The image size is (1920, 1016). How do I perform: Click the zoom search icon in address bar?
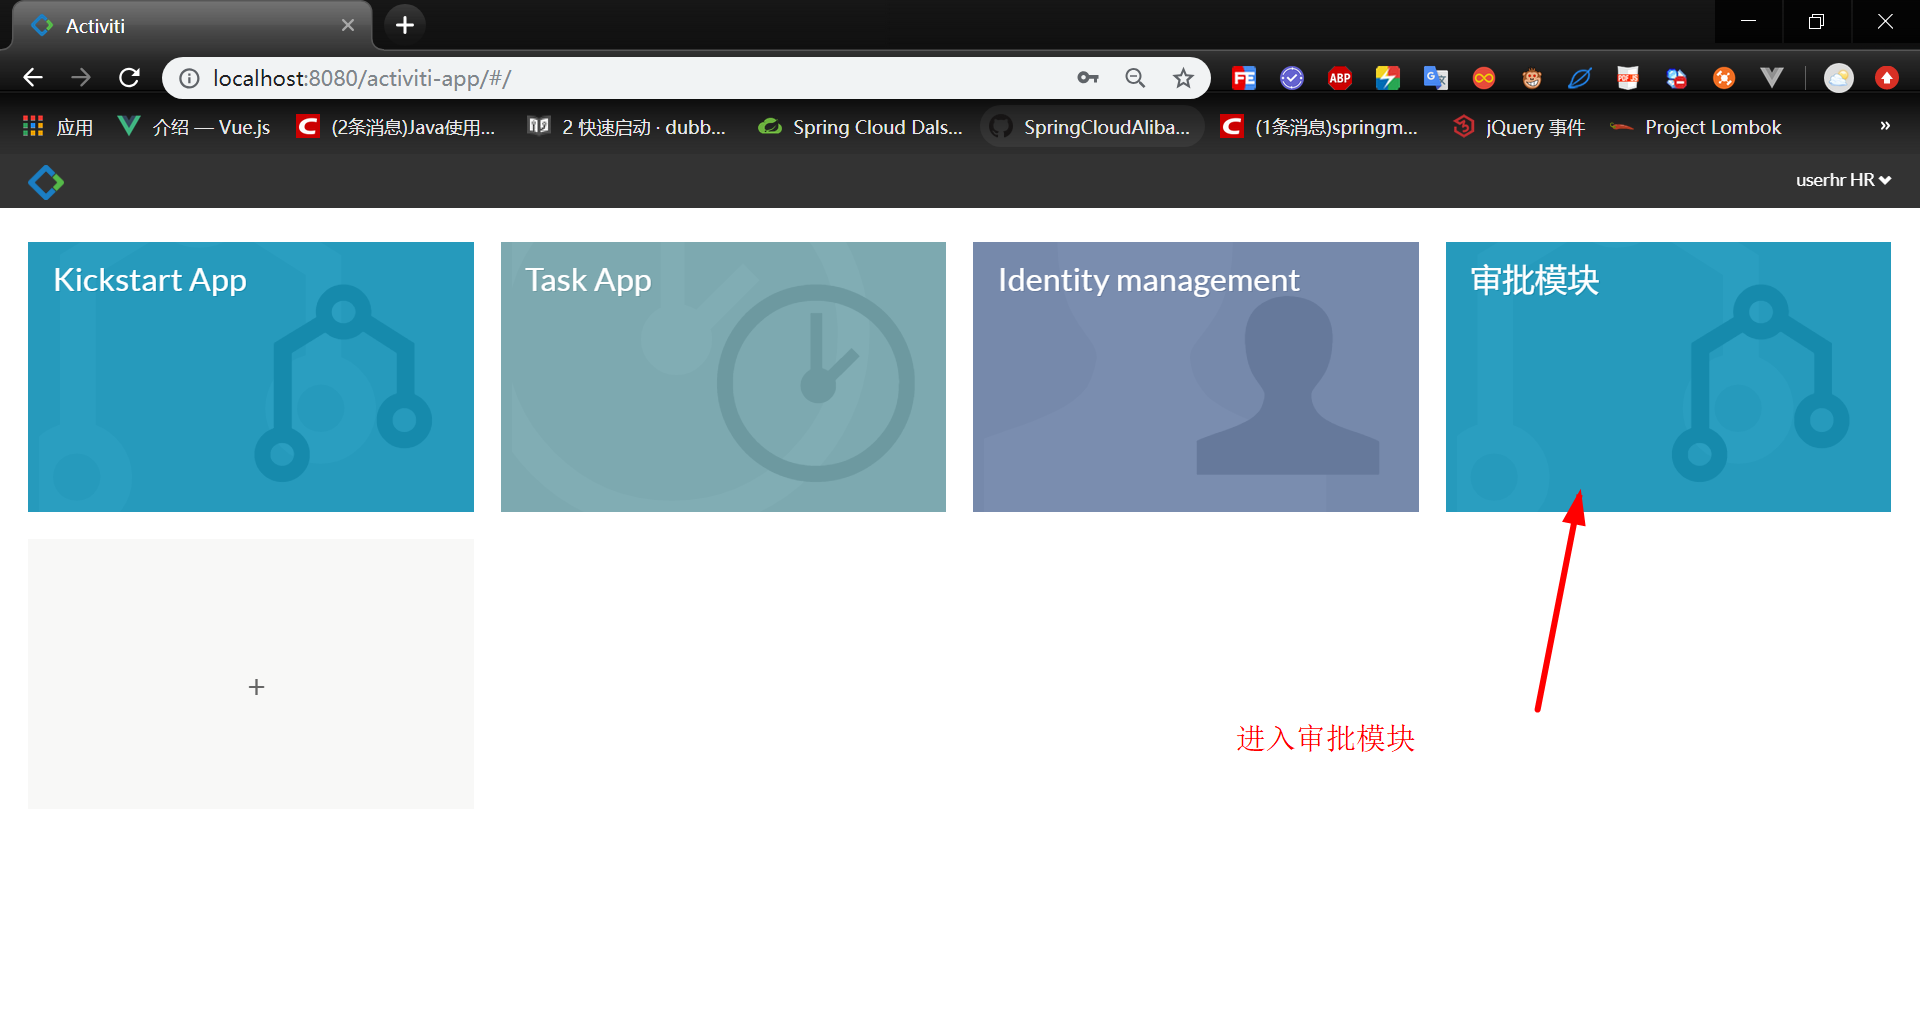pyautogui.click(x=1135, y=78)
